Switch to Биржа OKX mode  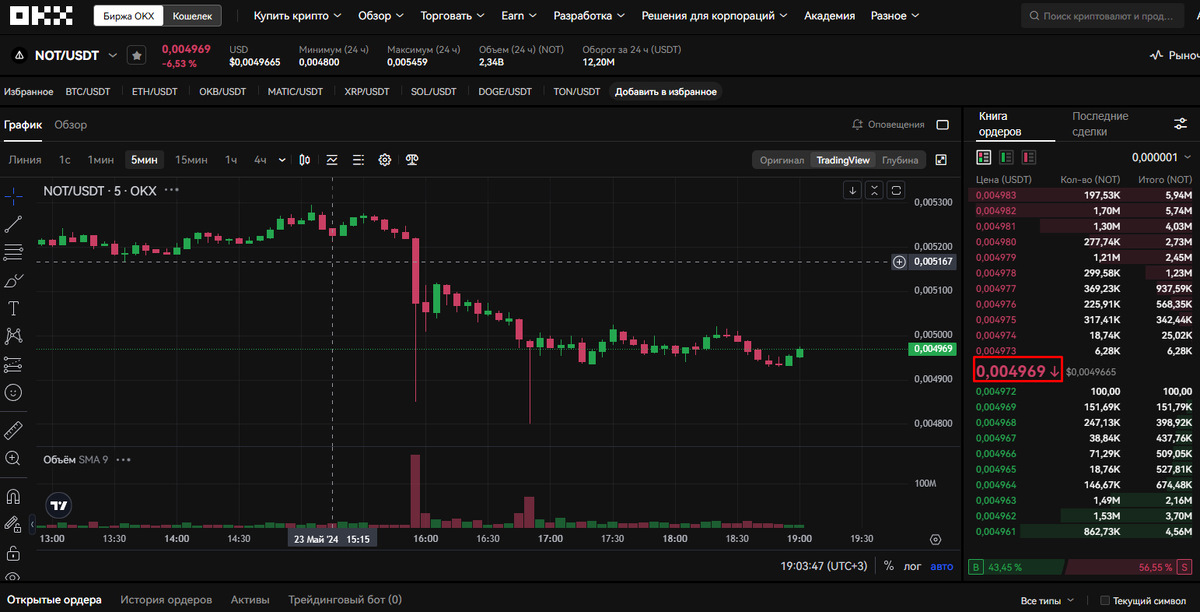coord(129,16)
